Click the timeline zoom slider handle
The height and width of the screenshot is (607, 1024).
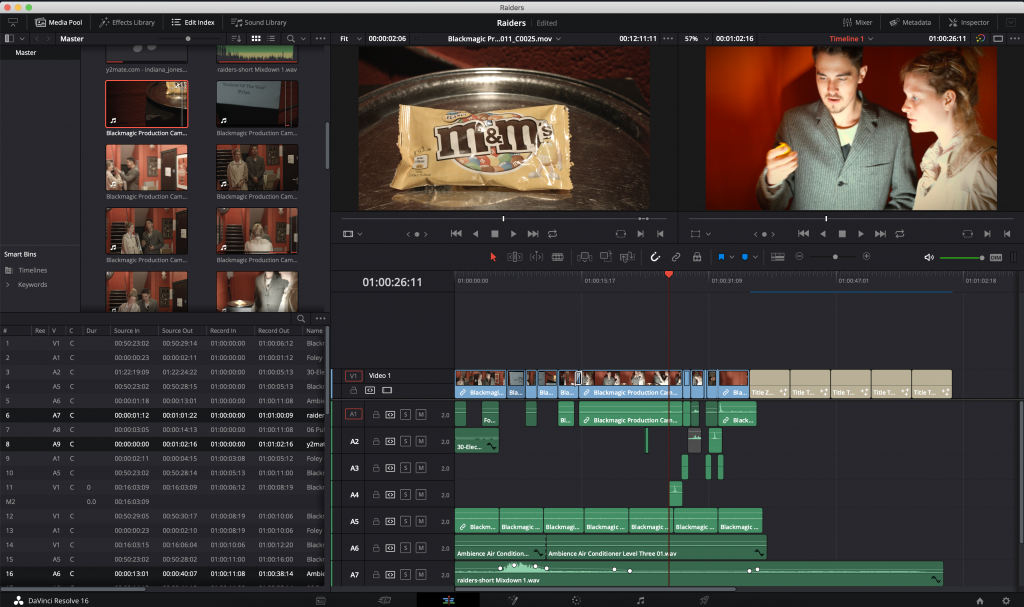point(835,257)
